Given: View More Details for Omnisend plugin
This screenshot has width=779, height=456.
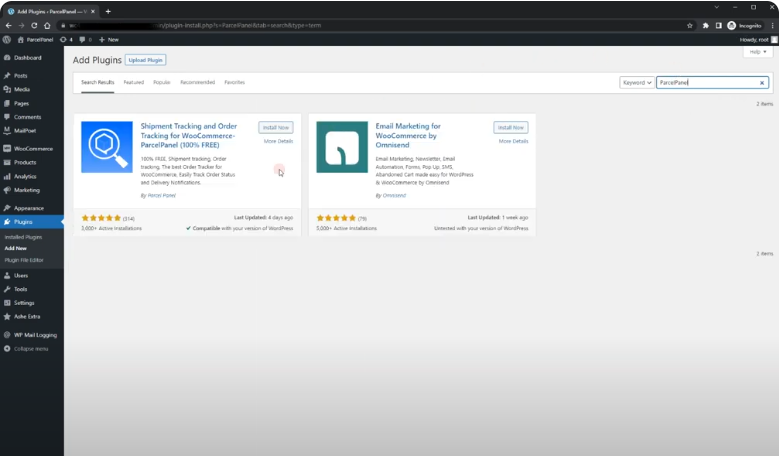Looking at the screenshot, I should tap(513, 142).
